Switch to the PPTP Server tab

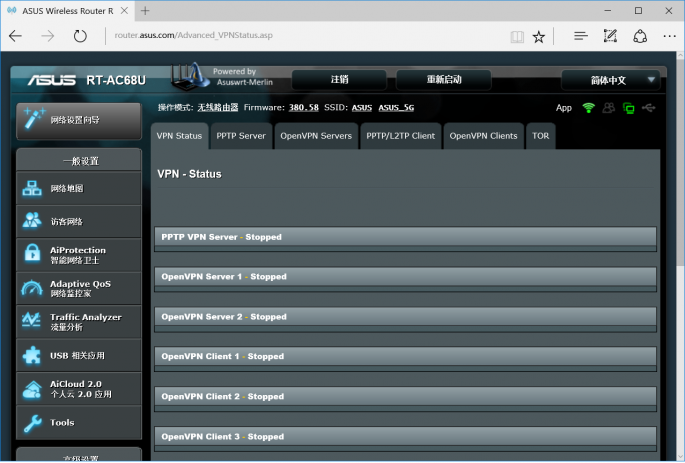click(x=241, y=136)
